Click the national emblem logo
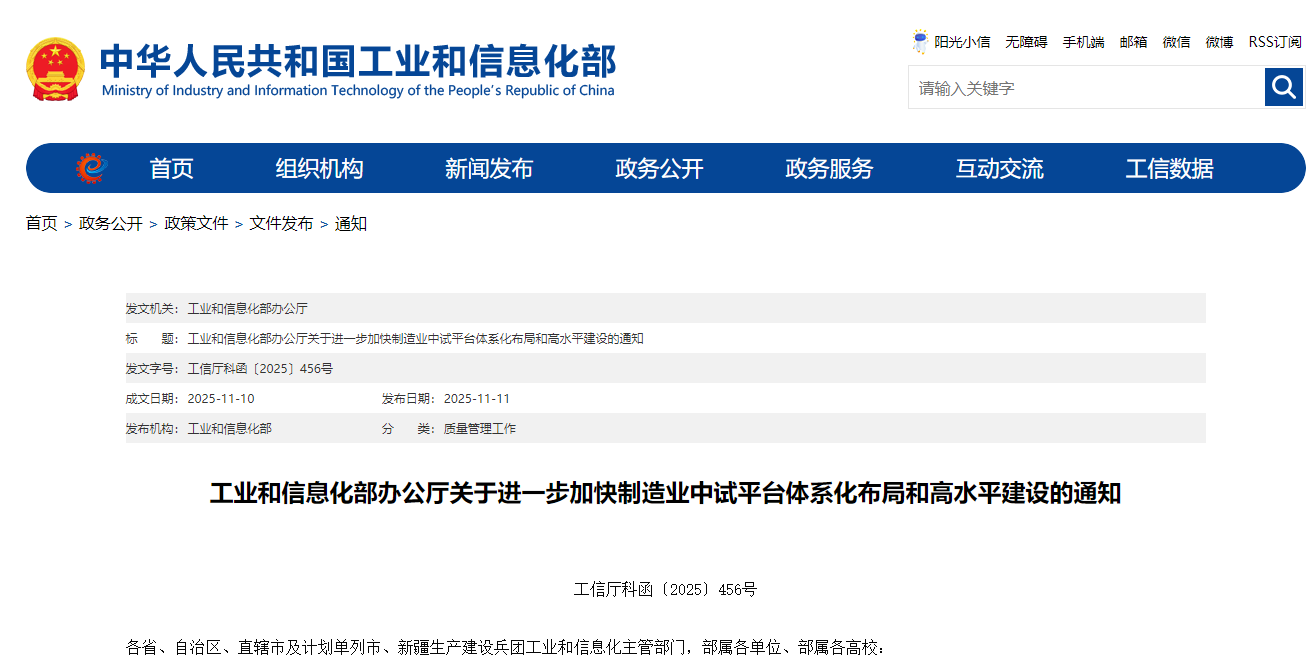The image size is (1315, 668). pos(56,69)
